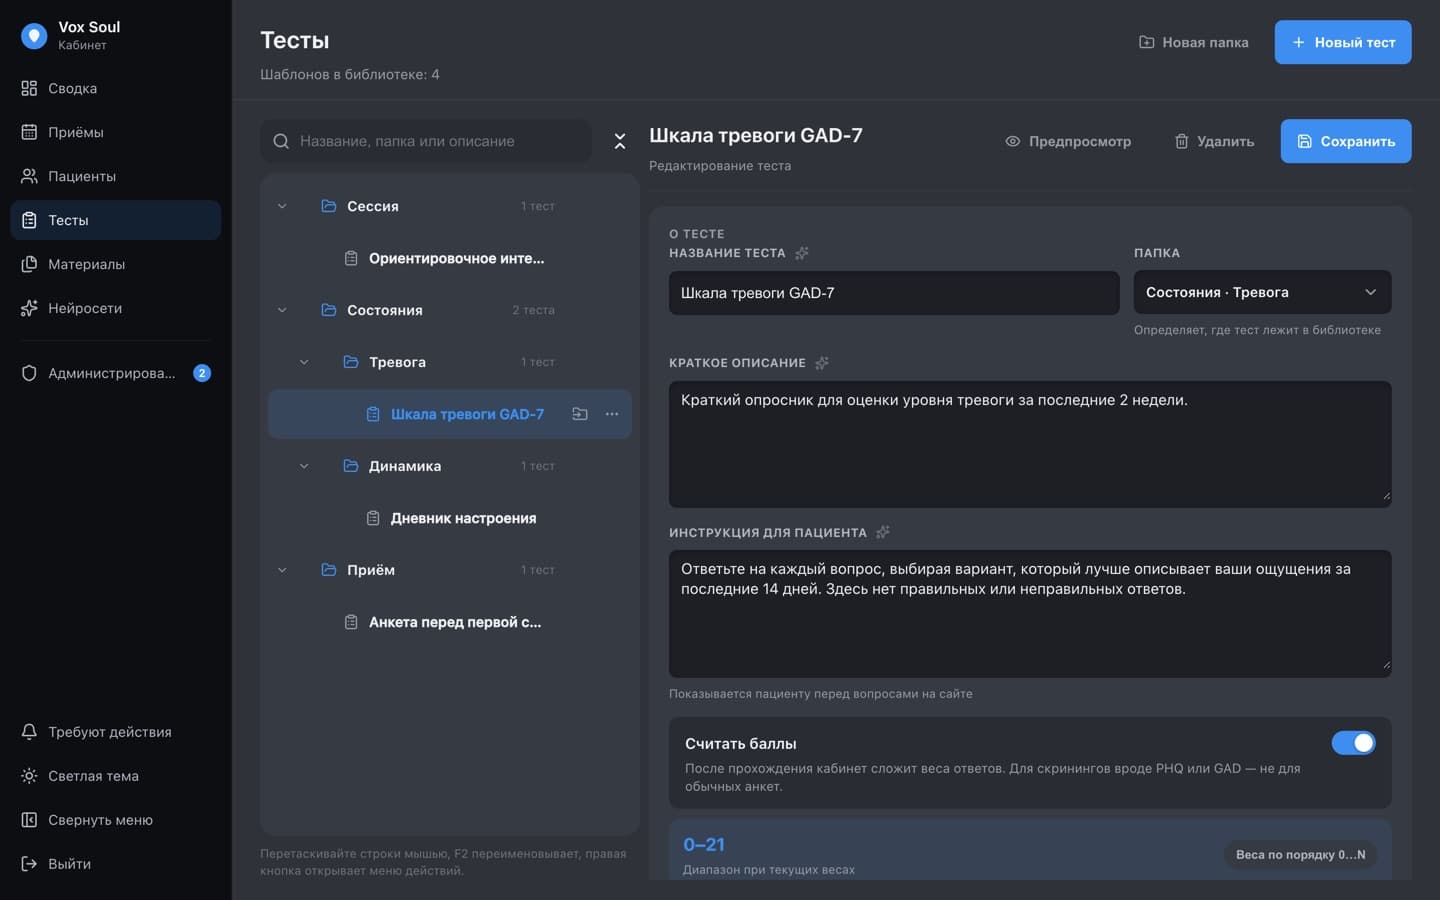Image resolution: width=1440 pixels, height=900 pixels.
Task: Open Материалы in the sidebar
Action: (116, 264)
